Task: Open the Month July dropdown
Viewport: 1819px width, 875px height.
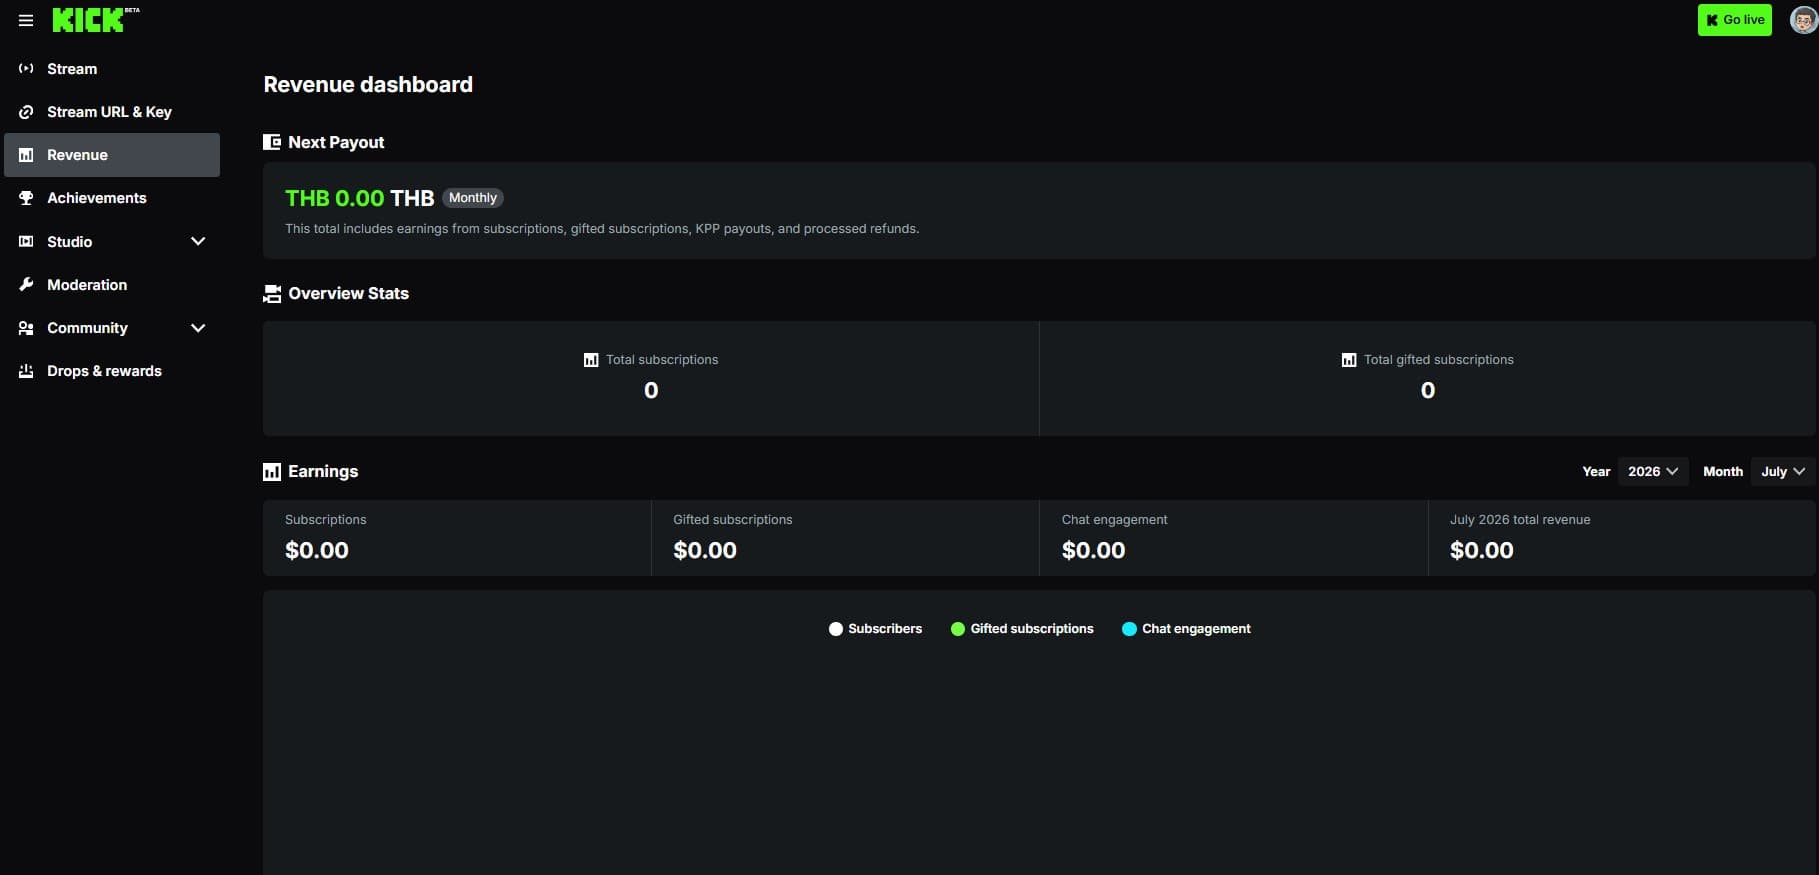Action: 1783,472
